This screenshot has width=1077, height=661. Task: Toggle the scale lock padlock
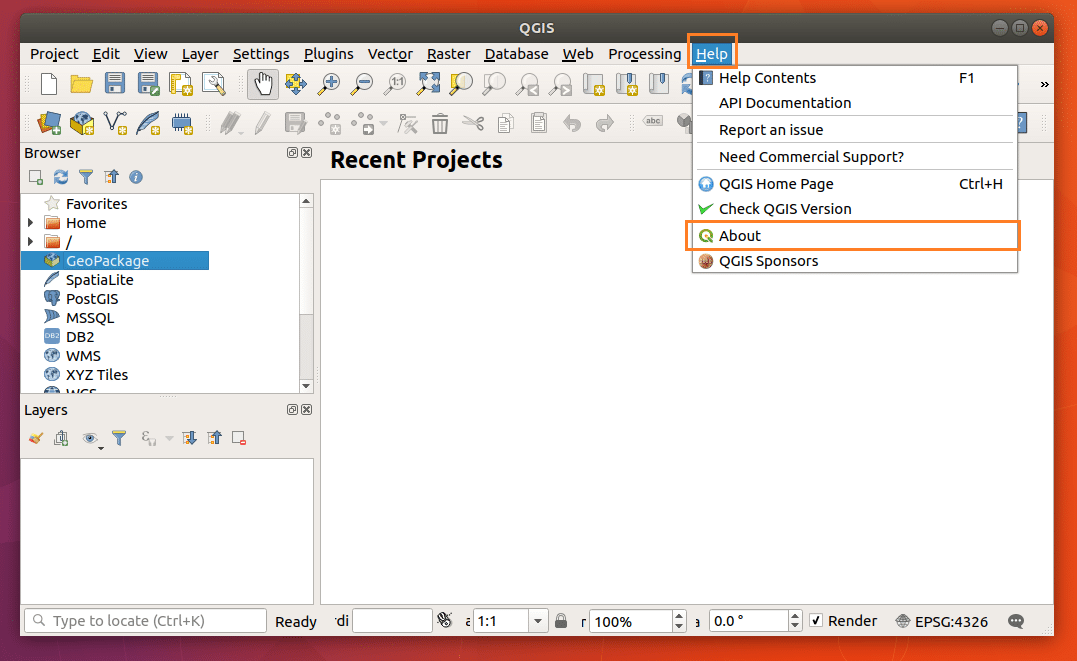click(x=561, y=621)
